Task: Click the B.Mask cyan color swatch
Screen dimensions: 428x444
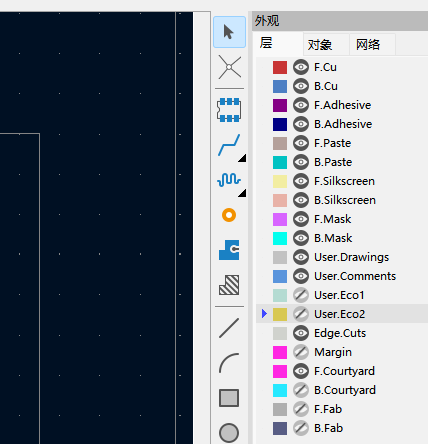Action: click(280, 238)
